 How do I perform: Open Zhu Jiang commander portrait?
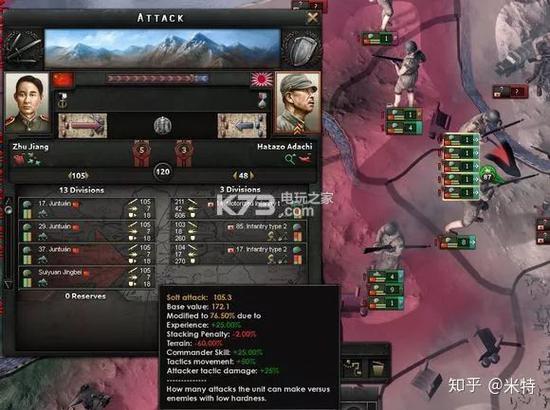(27, 103)
